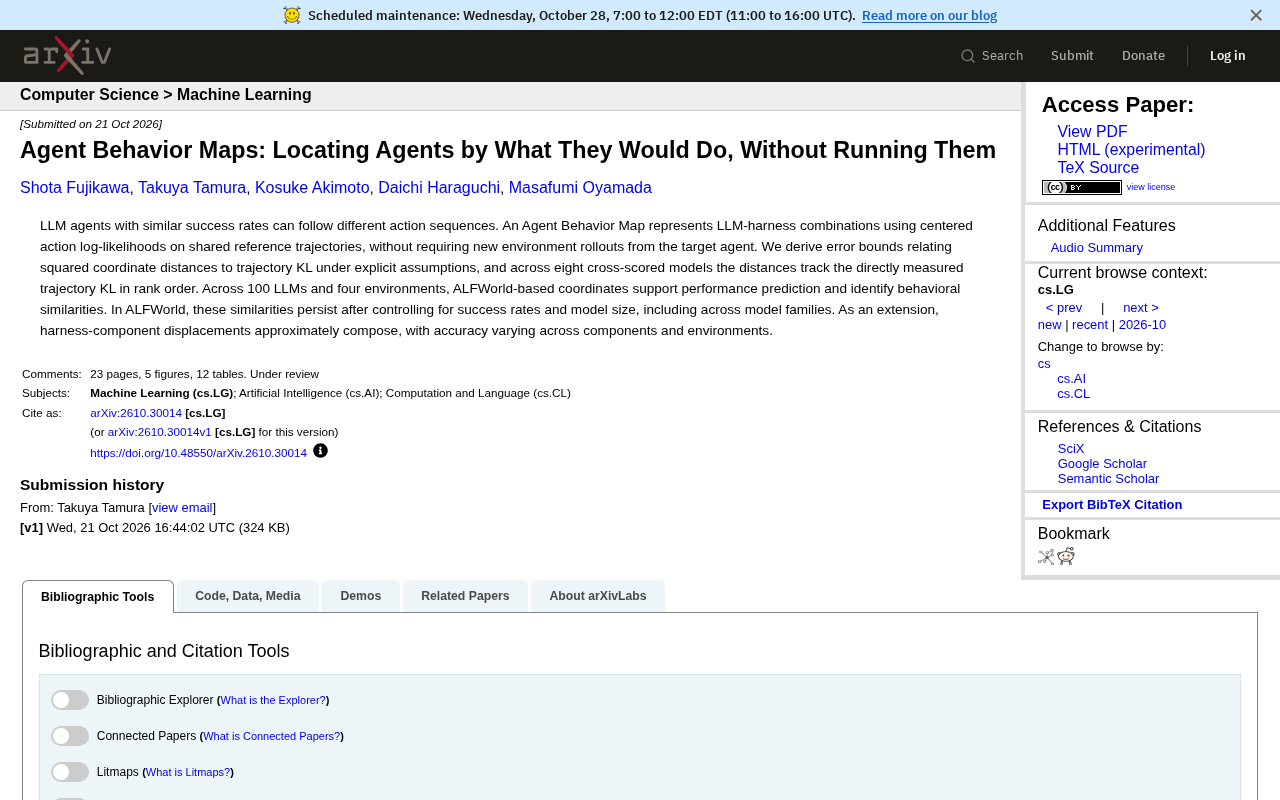The height and width of the screenshot is (800, 1280).
Task: Open What is Connected Papers? link
Action: pos(271,736)
